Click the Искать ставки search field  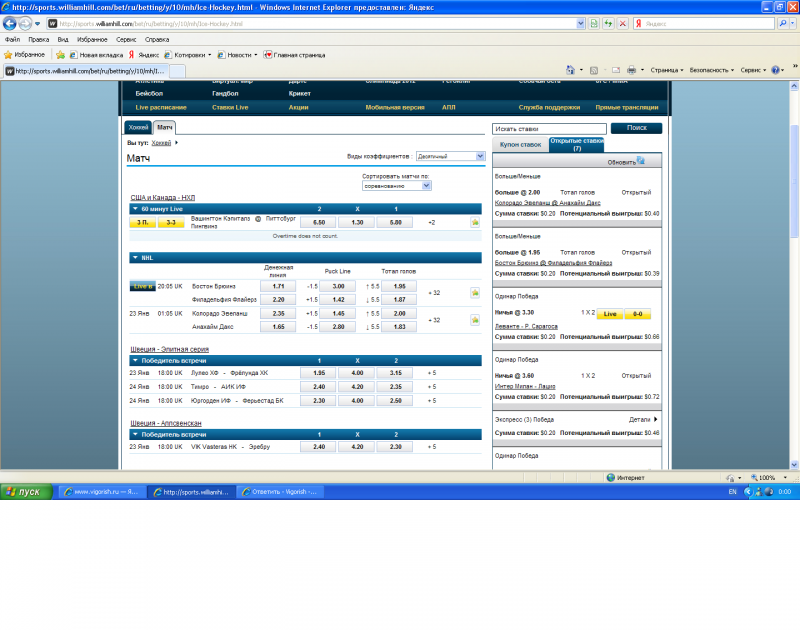pos(549,129)
